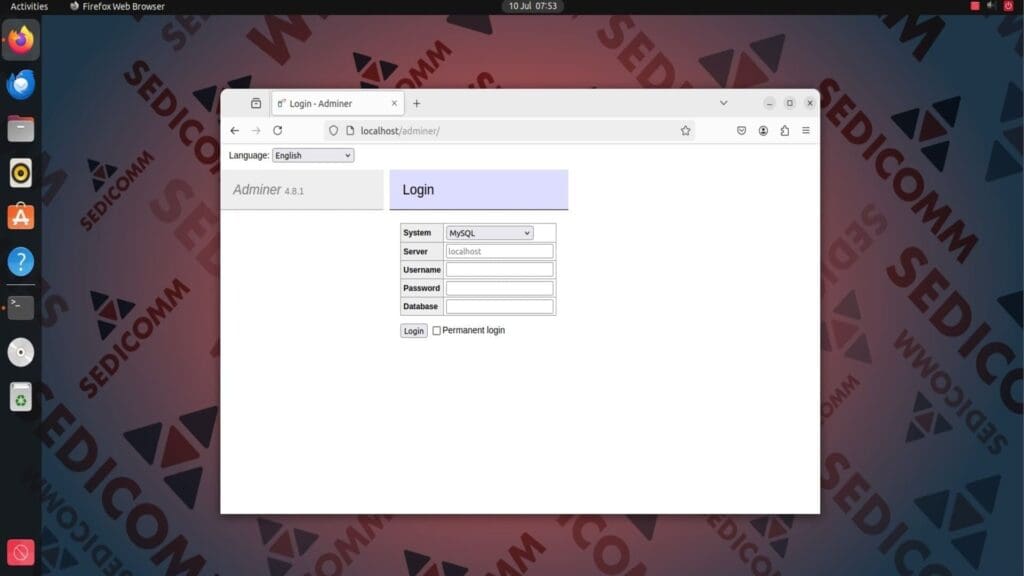Image resolution: width=1024 pixels, height=576 pixels.
Task: Click the tracking protection shield in address bar
Action: pos(333,130)
